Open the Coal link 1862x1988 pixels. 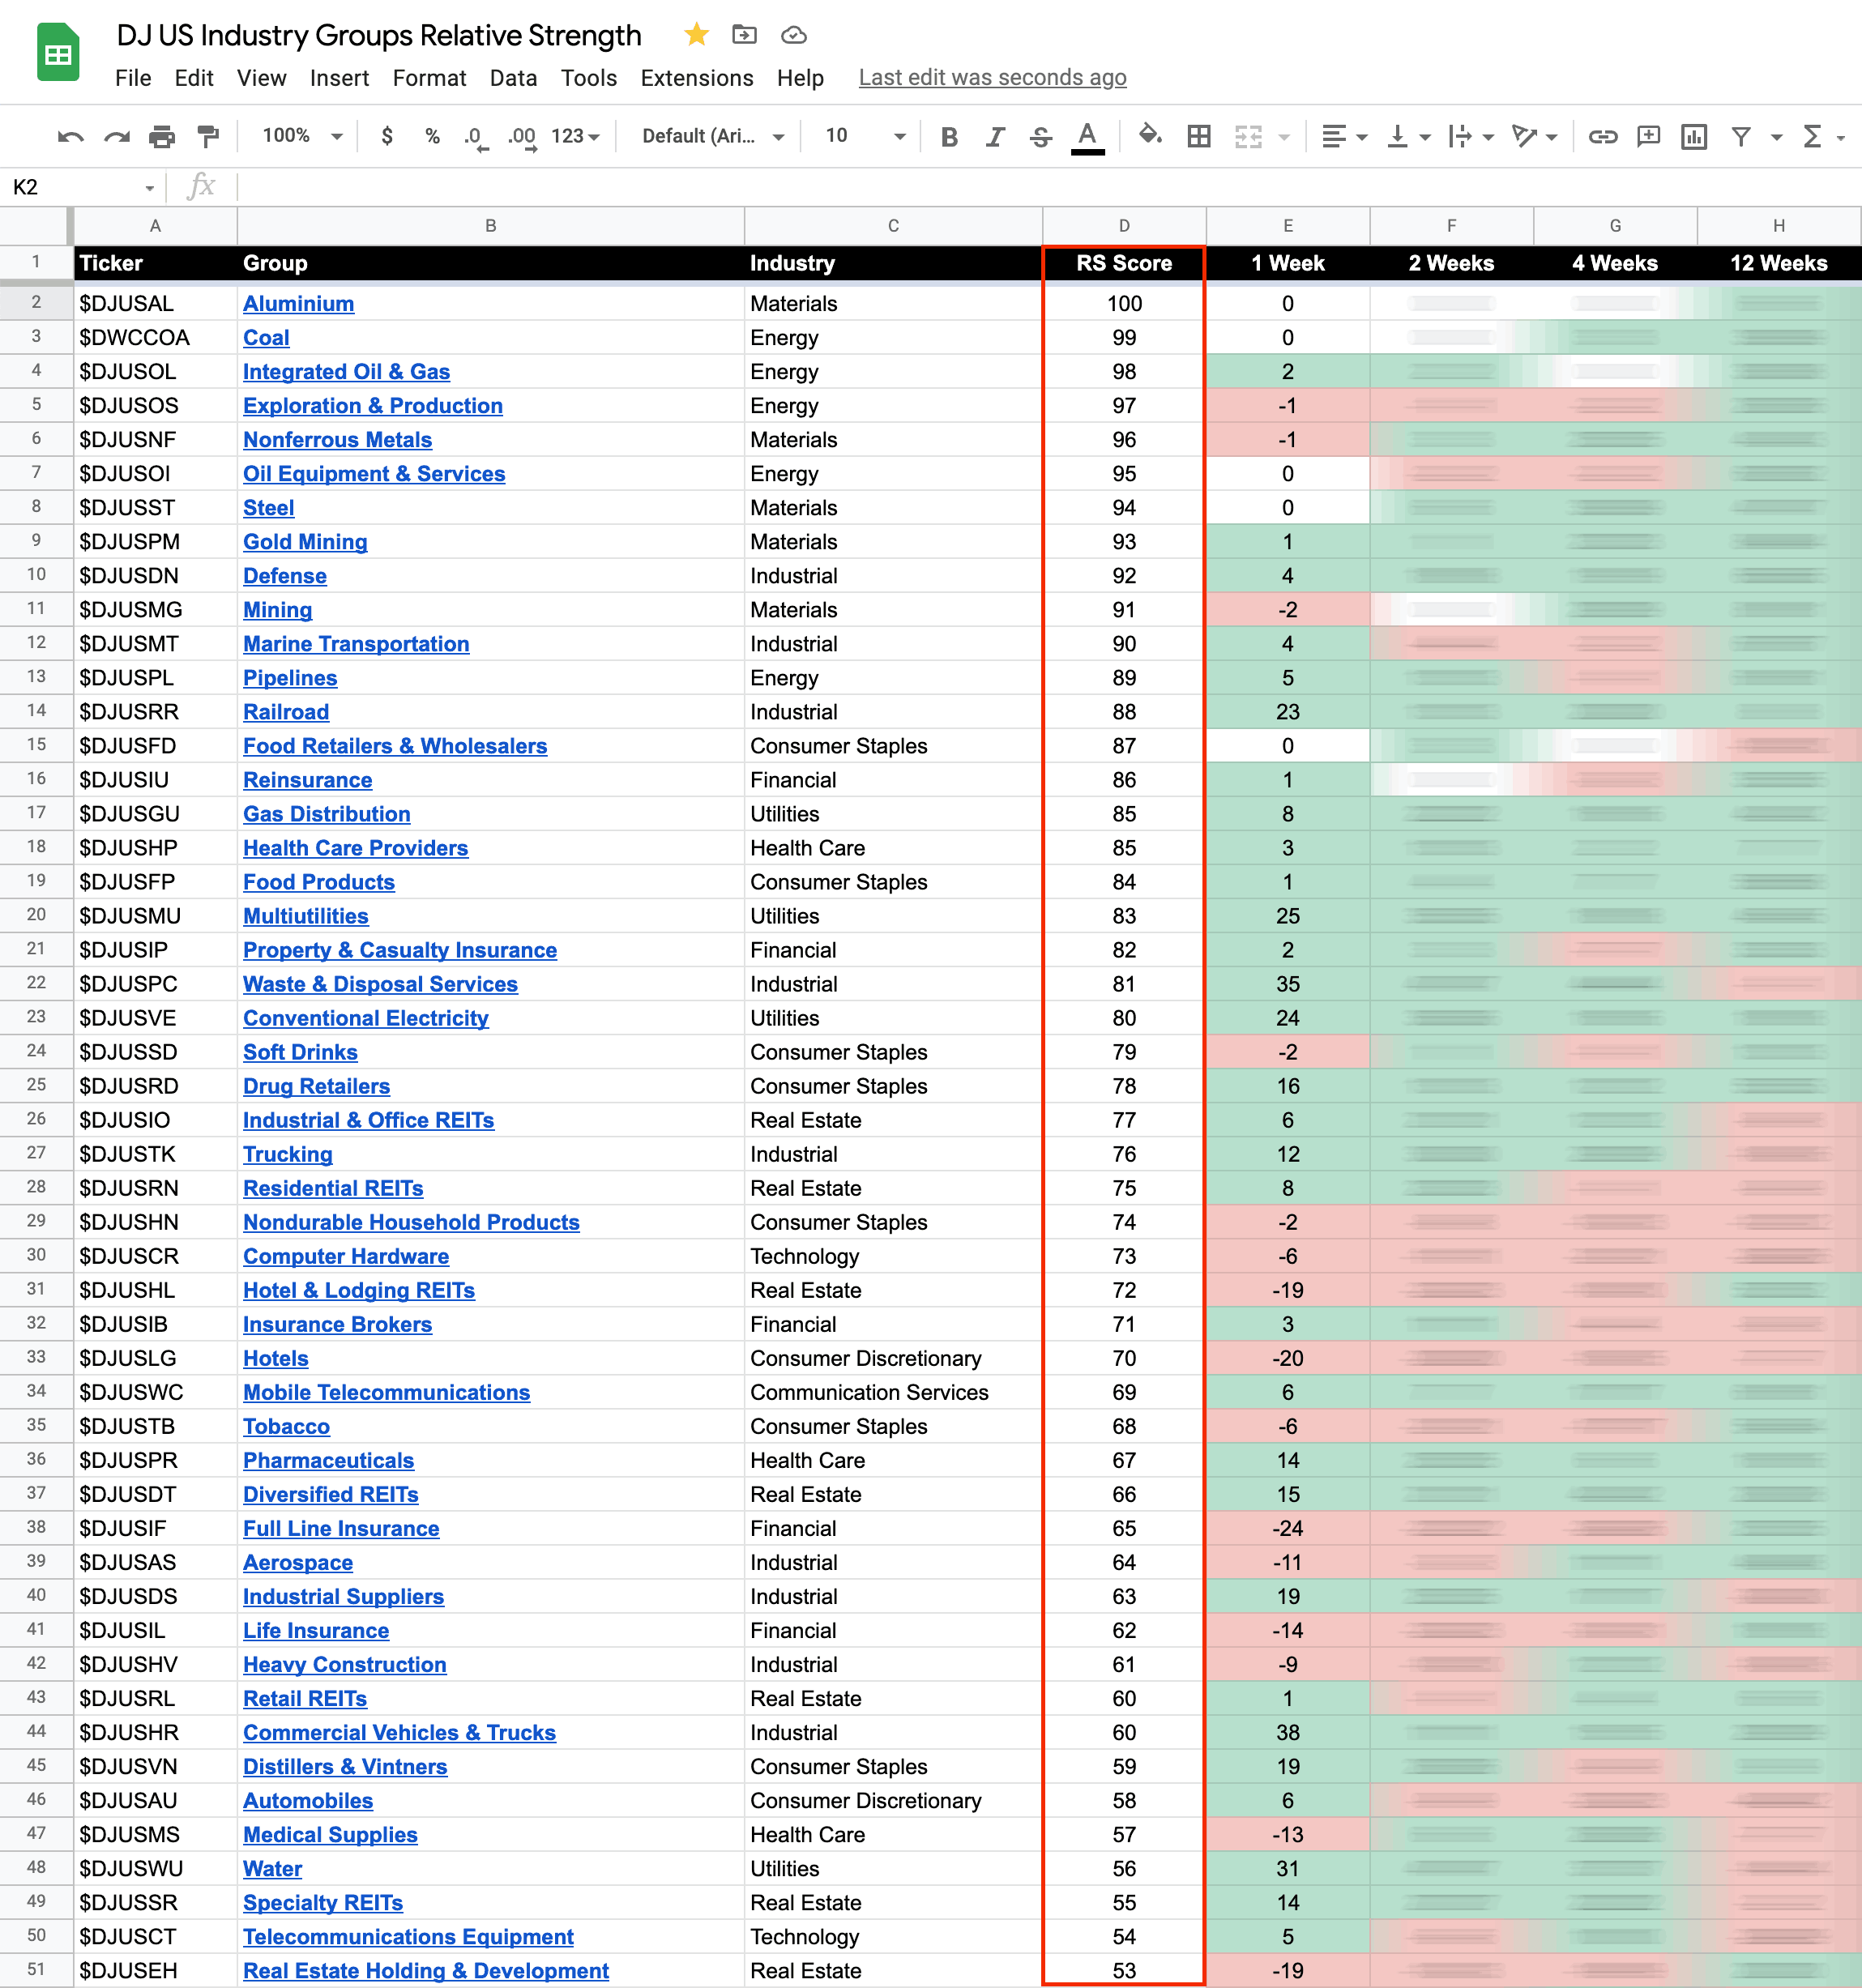tap(266, 338)
